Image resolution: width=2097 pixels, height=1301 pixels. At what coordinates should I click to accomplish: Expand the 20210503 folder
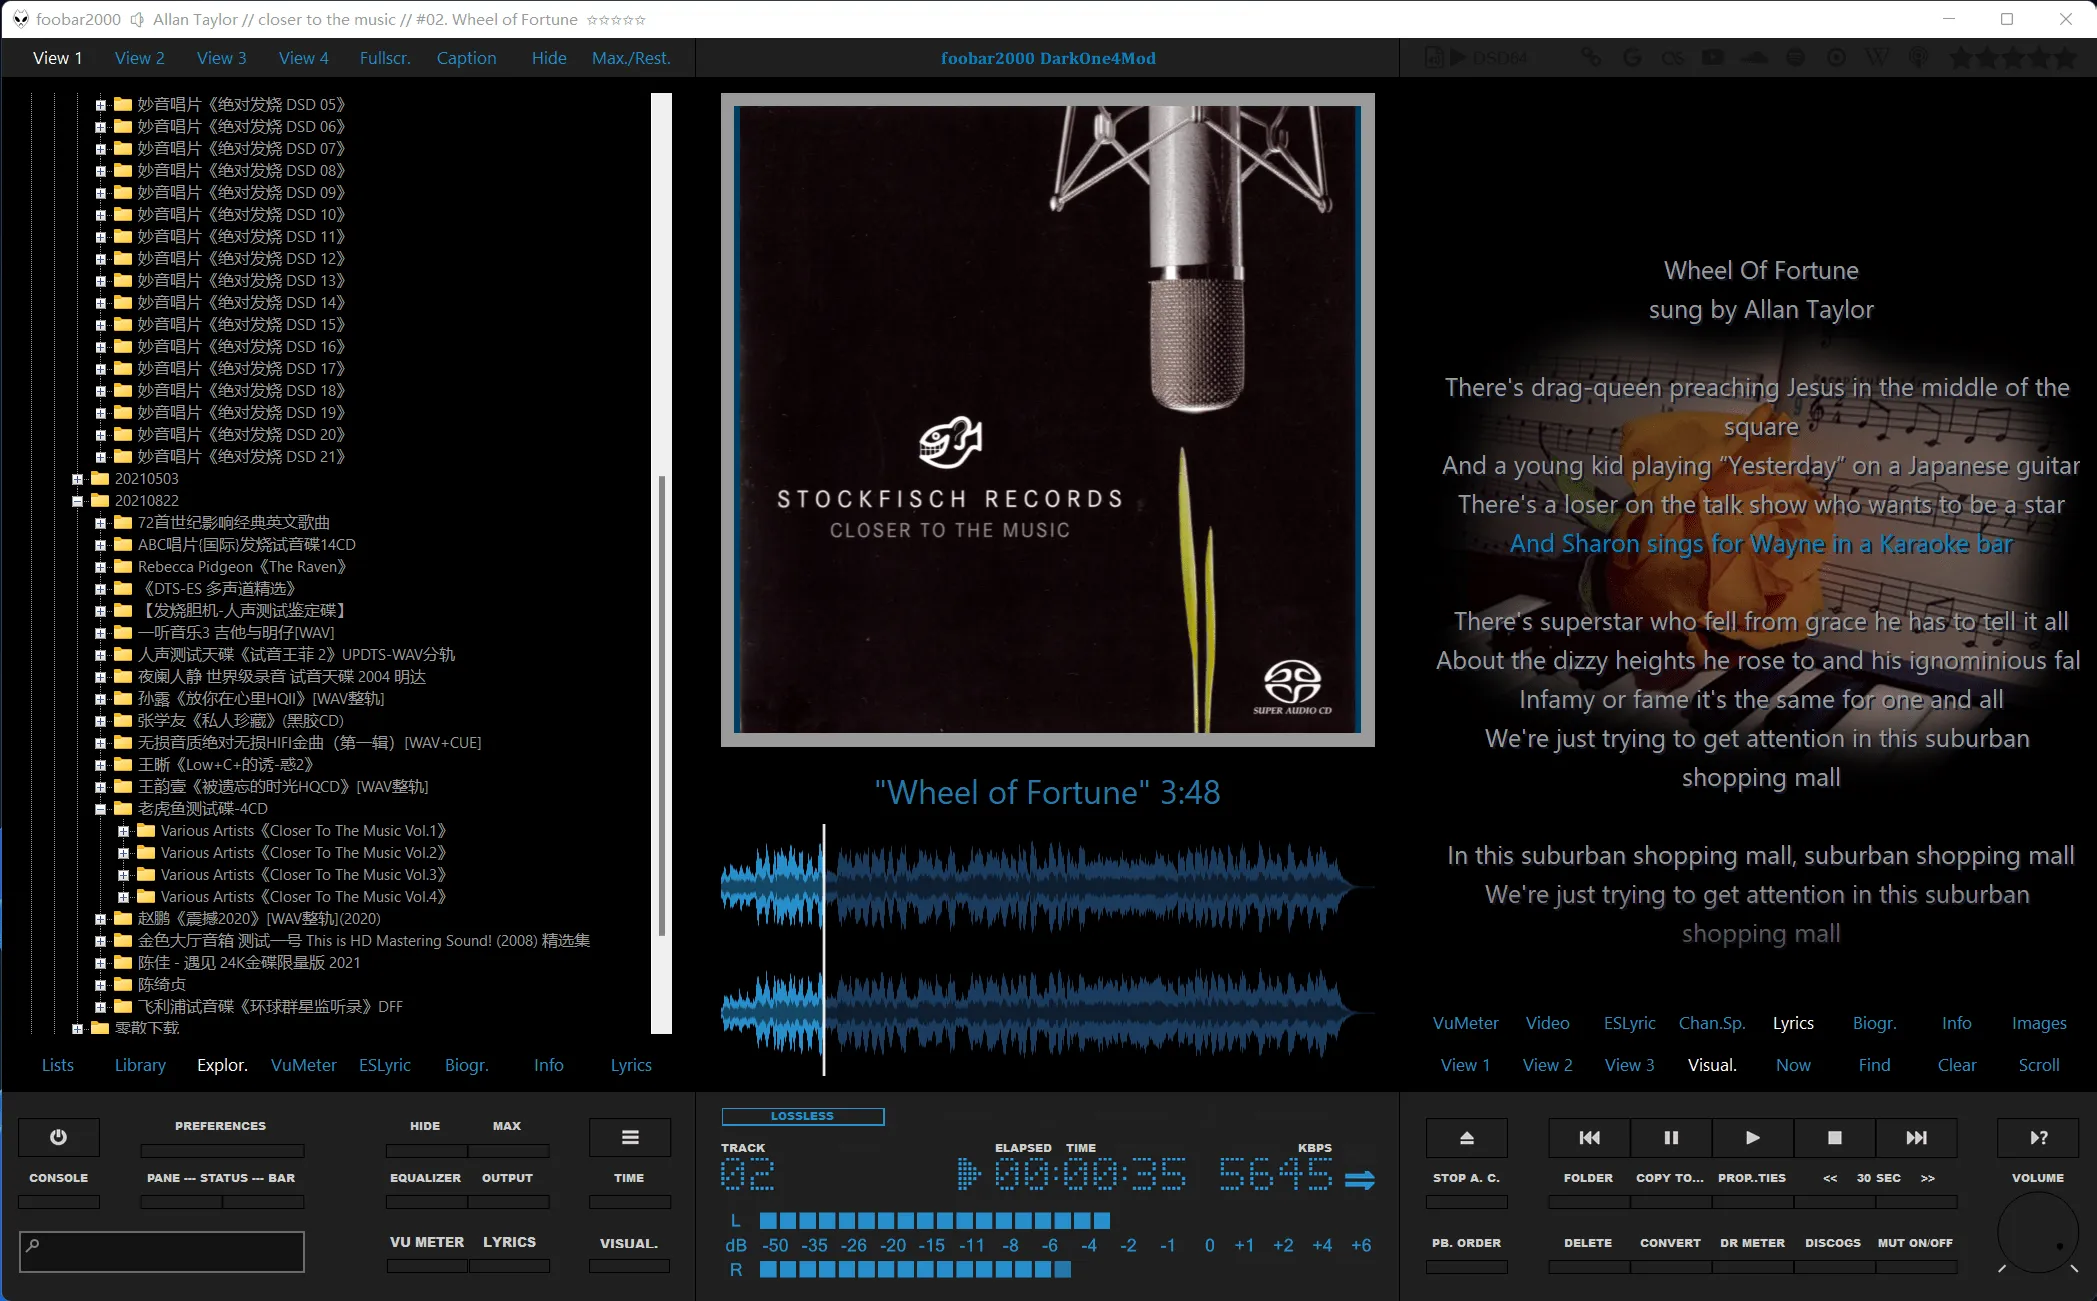click(x=77, y=479)
